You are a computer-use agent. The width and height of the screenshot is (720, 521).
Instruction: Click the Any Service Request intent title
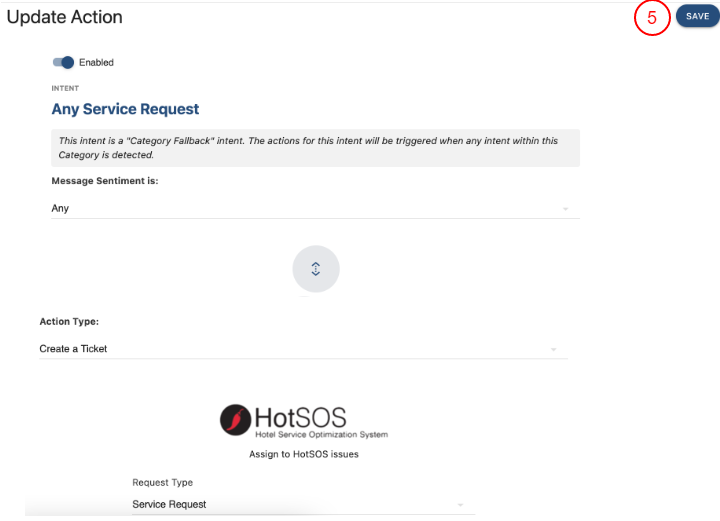[125, 109]
